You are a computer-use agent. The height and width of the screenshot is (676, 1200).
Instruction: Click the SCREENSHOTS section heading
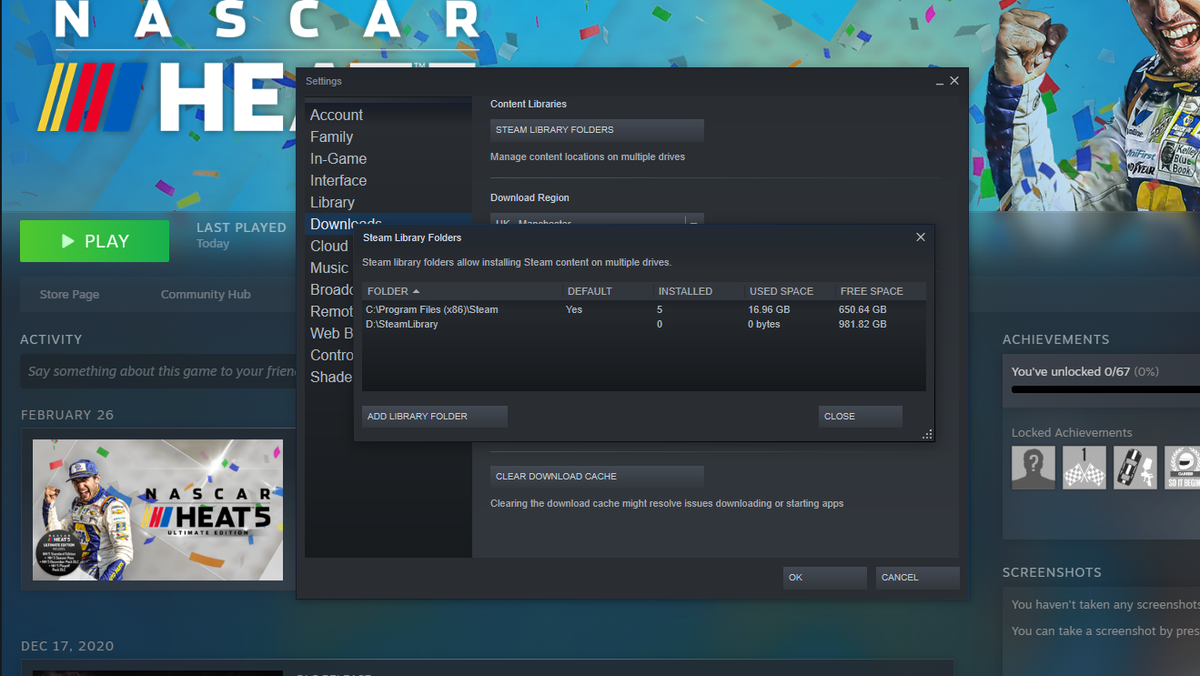pyautogui.click(x=1052, y=573)
